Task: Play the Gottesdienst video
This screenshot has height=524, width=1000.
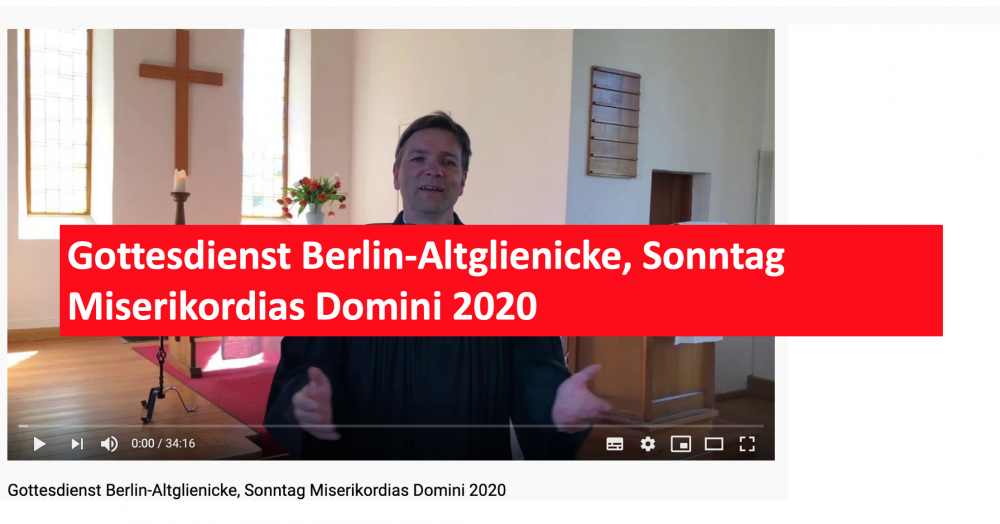Action: coord(40,444)
